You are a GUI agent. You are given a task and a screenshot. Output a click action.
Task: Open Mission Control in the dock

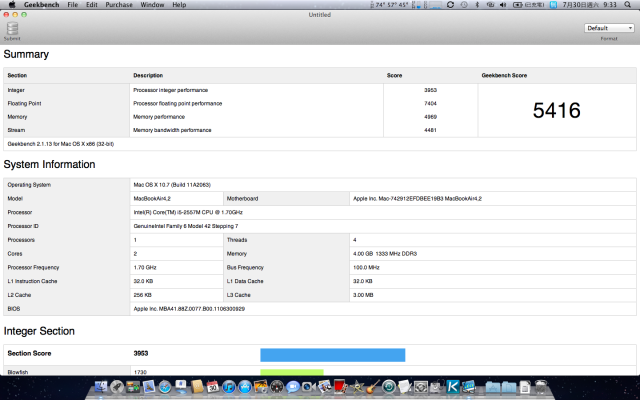133,386
